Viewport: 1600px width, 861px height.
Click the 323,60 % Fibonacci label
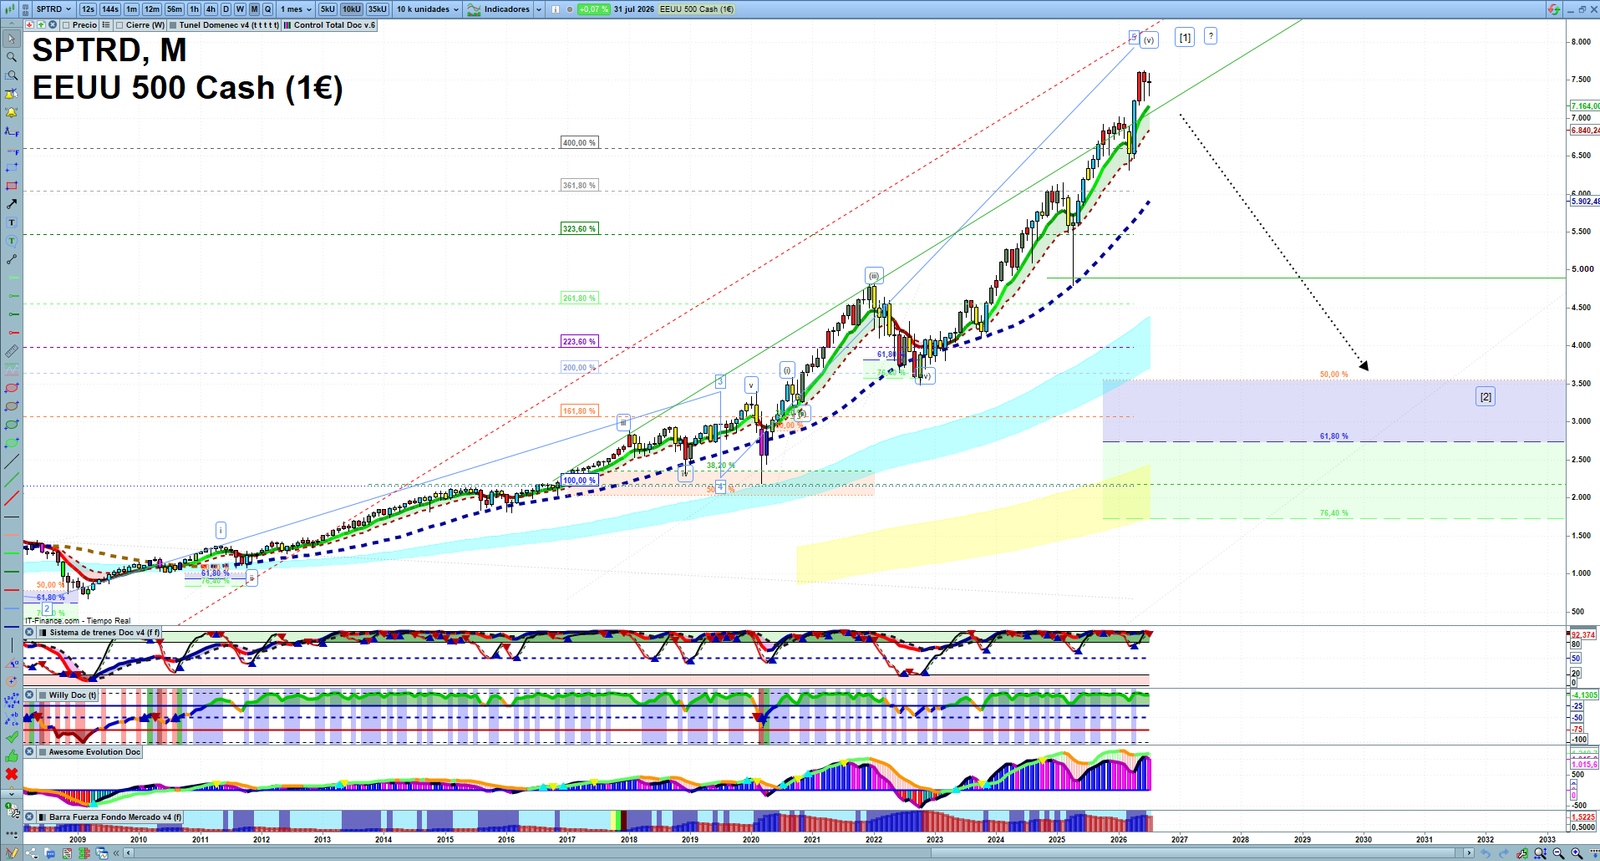coord(579,229)
